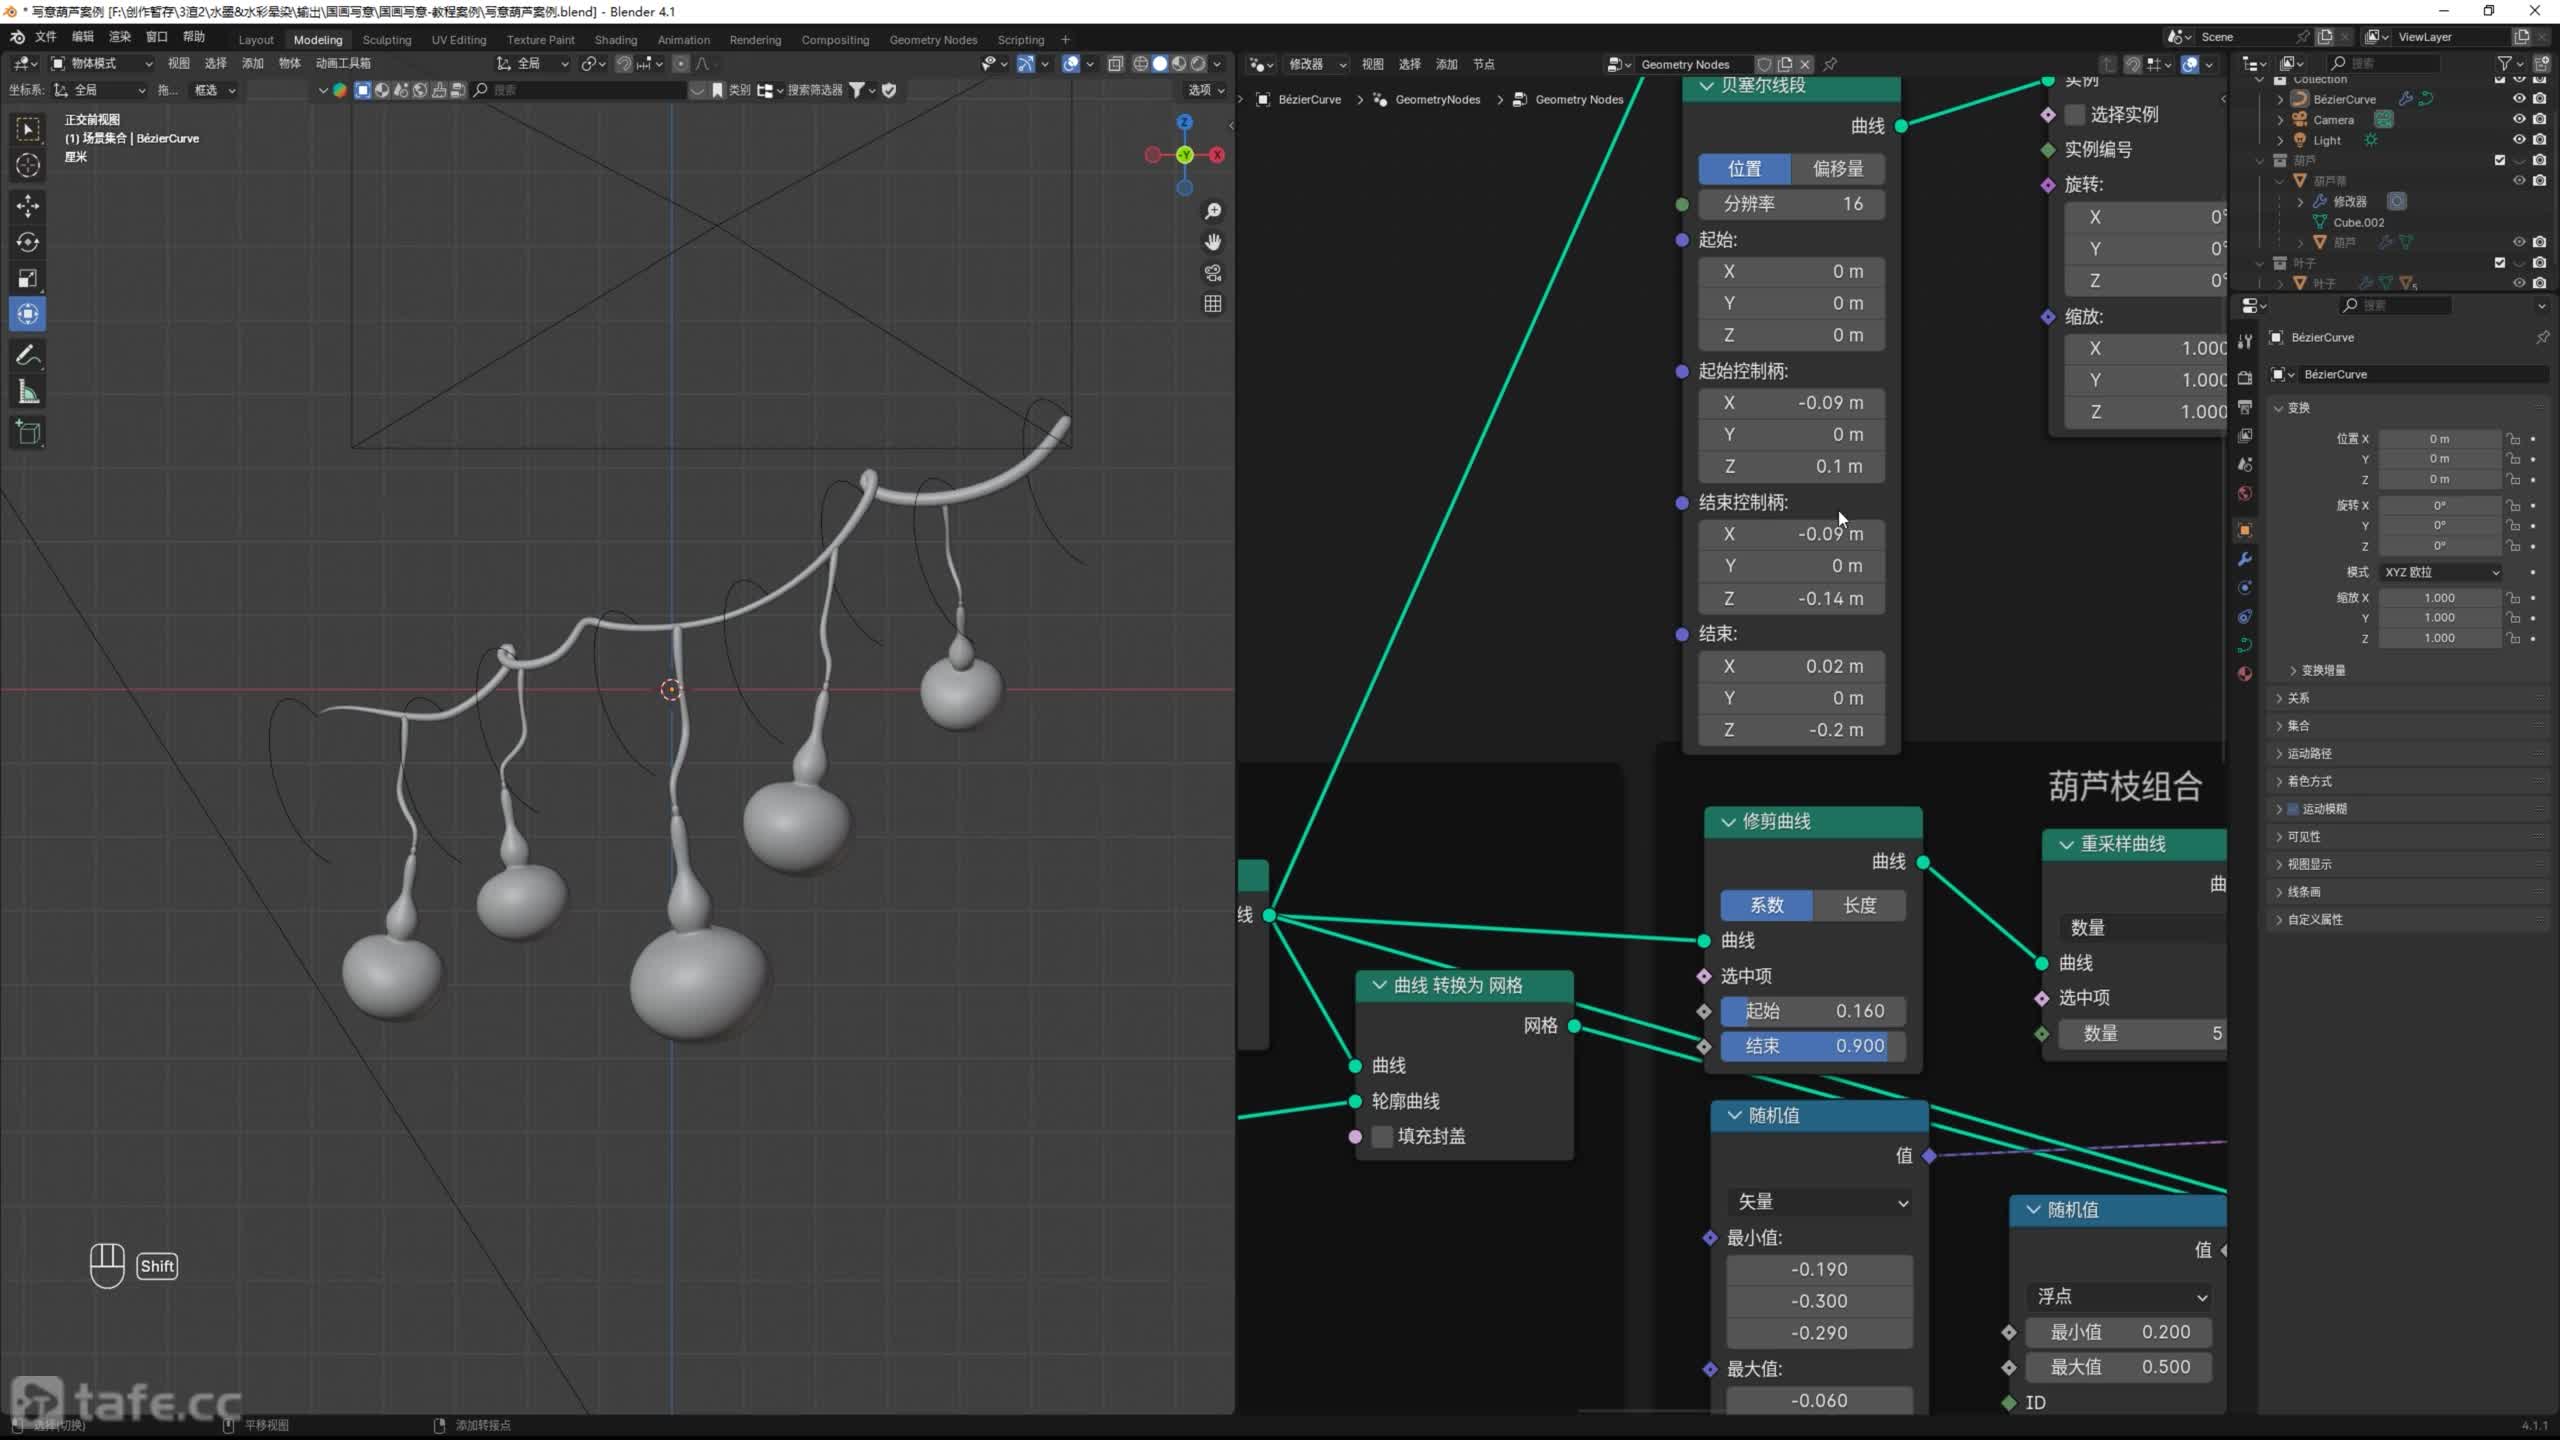This screenshot has height=1440, width=2560.
Task: Select the Rotate tool
Action: (x=28, y=242)
